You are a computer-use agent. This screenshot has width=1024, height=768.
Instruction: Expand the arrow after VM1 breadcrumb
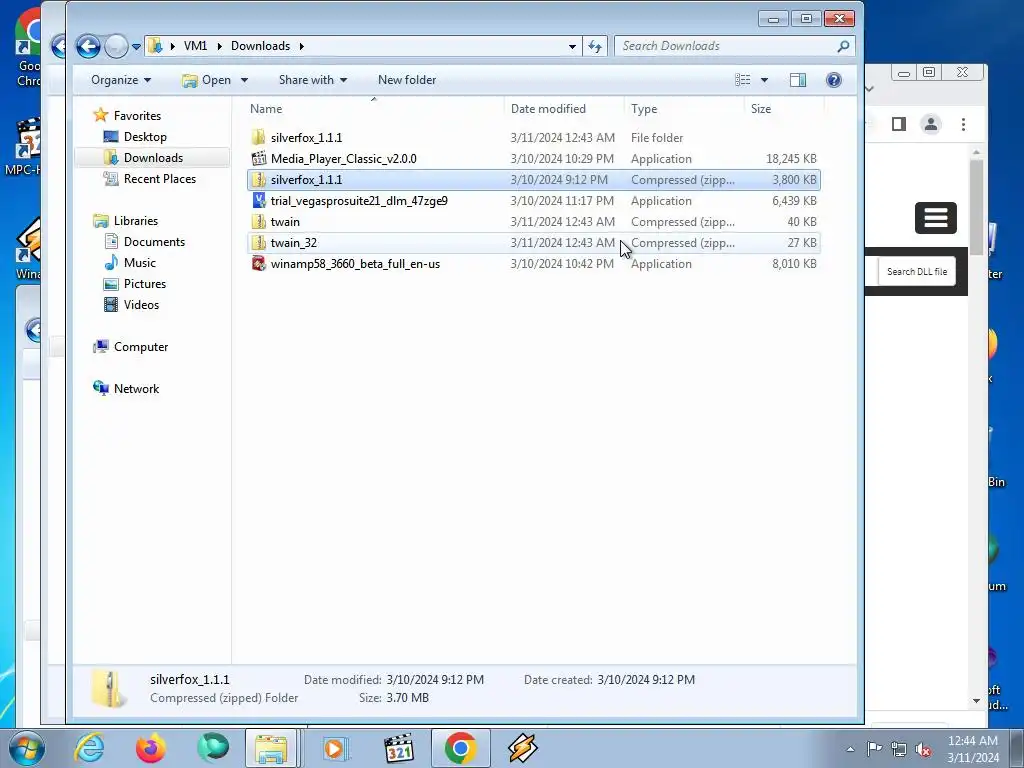tap(219, 46)
